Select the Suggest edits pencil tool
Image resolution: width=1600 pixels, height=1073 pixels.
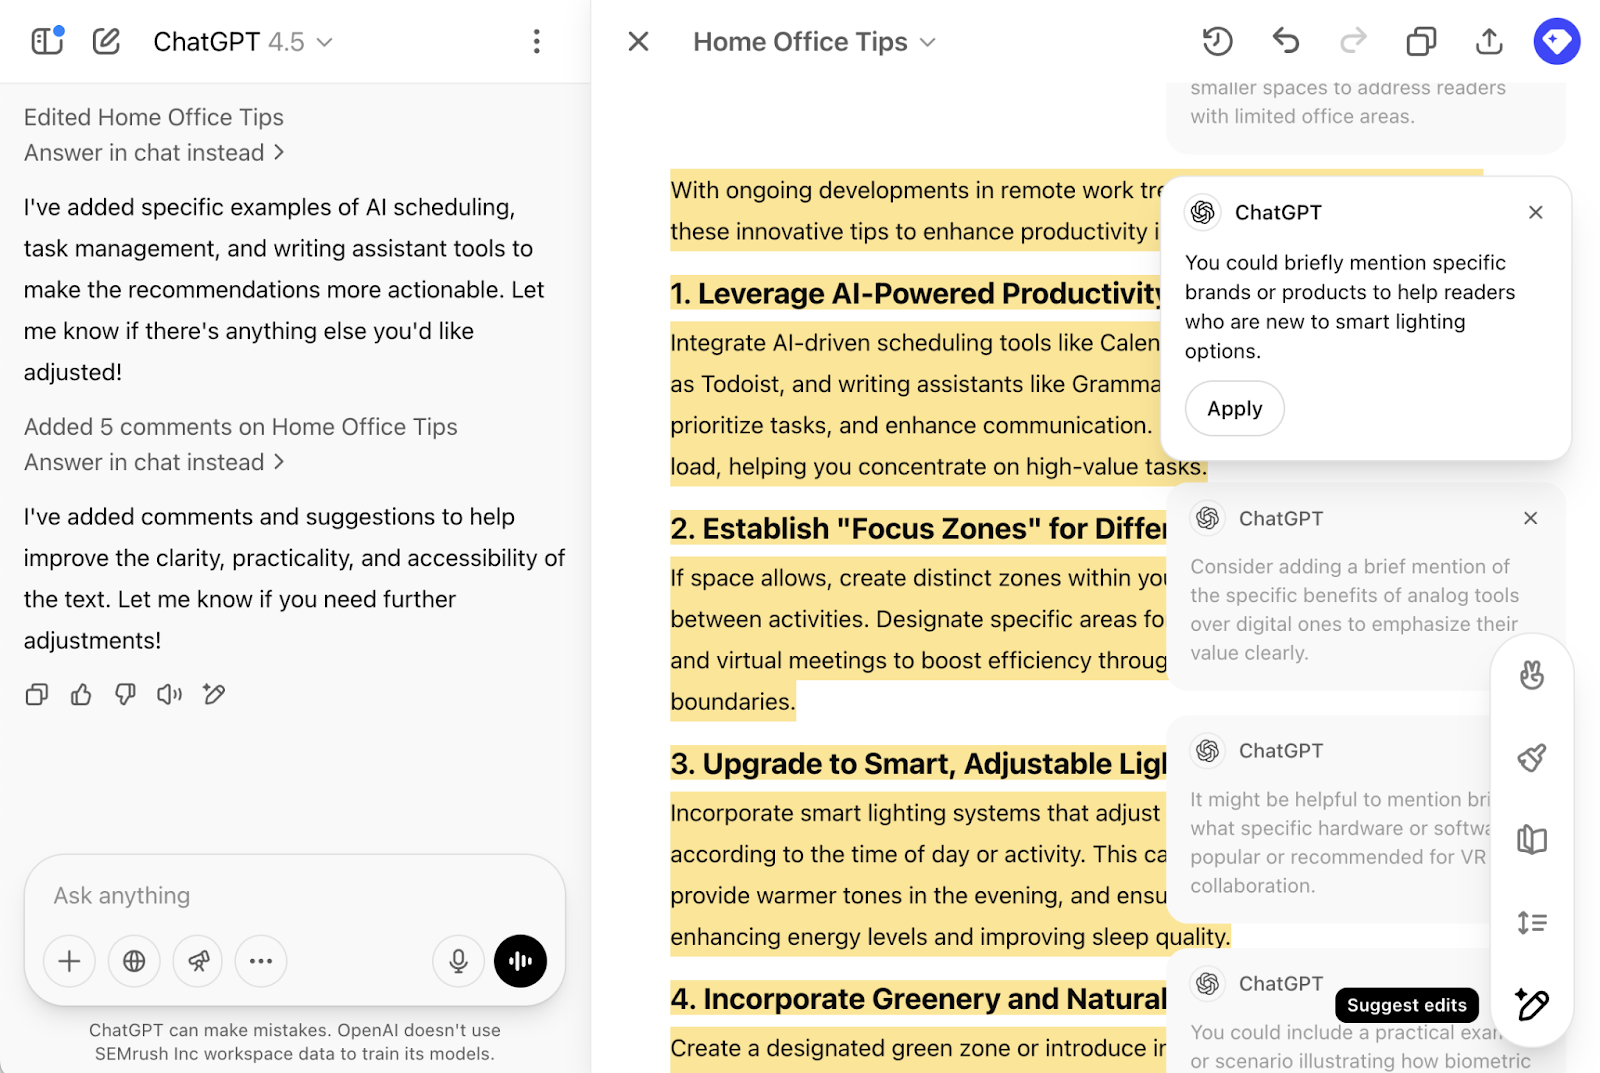pos(1530,1005)
